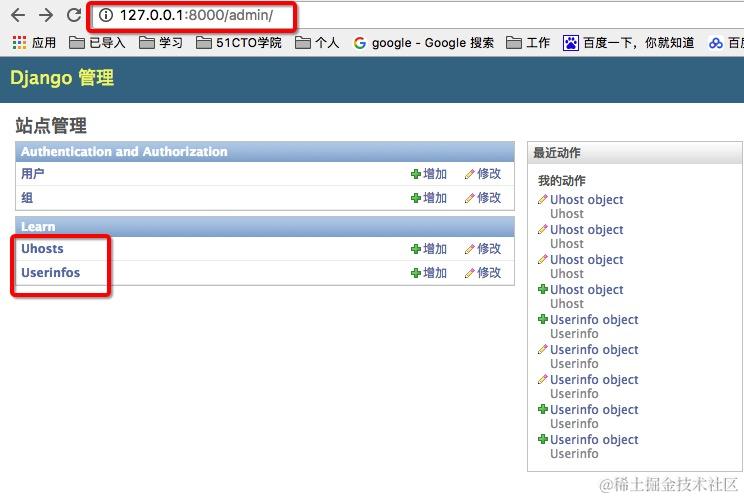
Task: Click 增加 in the Userinfos row
Action: point(429,273)
